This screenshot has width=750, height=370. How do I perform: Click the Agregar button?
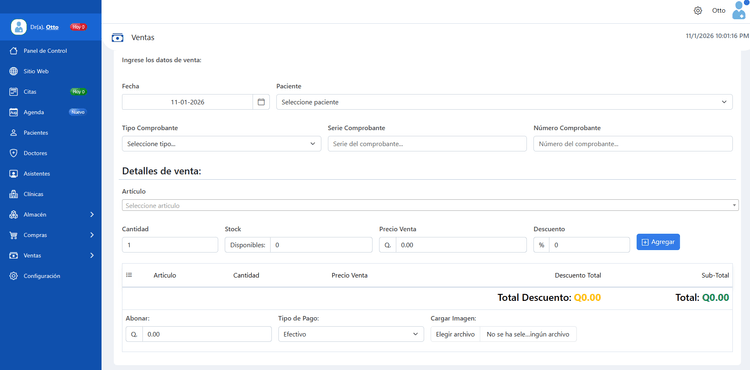(658, 242)
